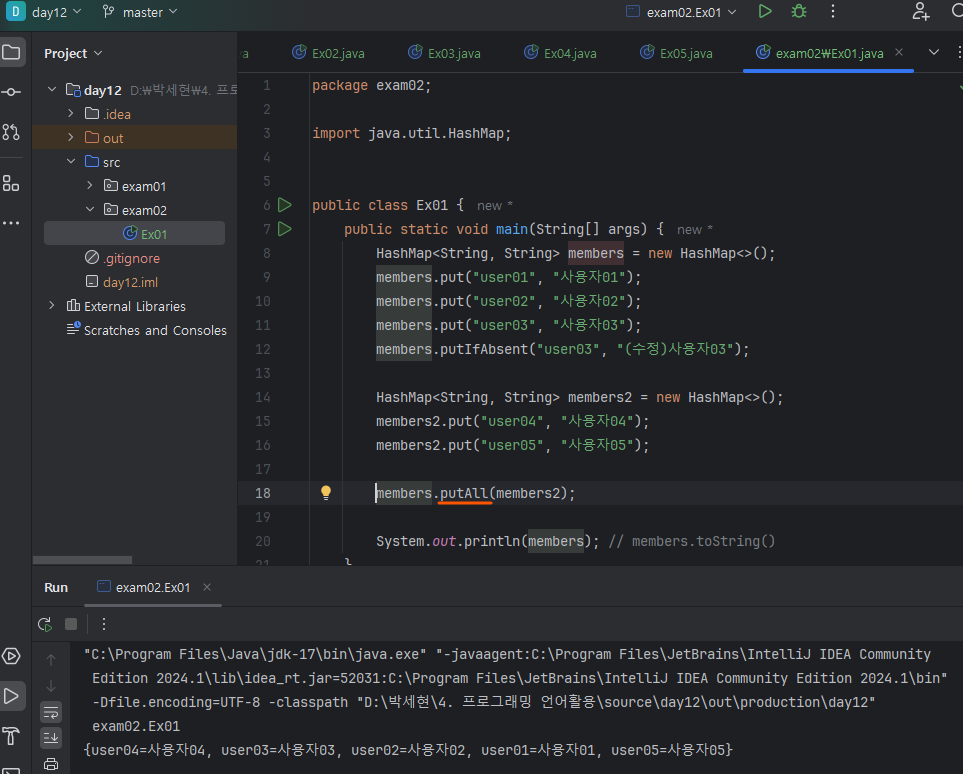Open the Commit tool window

coord(11,92)
